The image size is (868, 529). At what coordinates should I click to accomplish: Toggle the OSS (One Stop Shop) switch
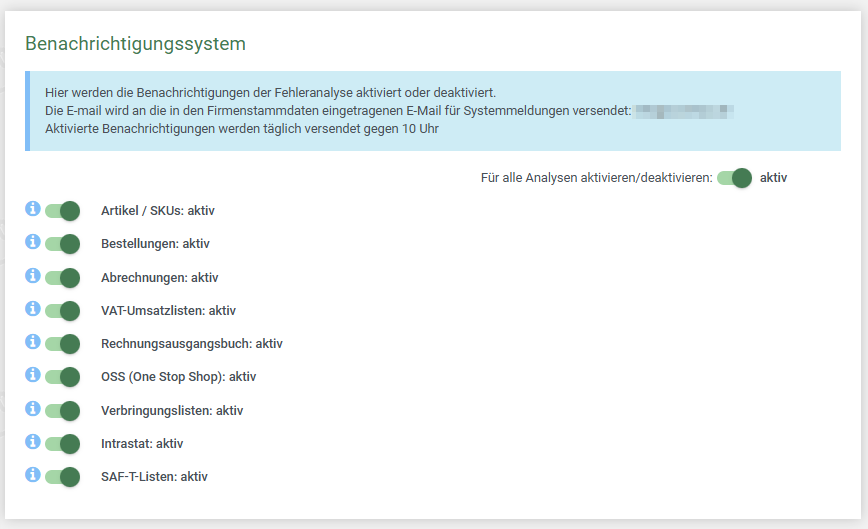click(62, 377)
